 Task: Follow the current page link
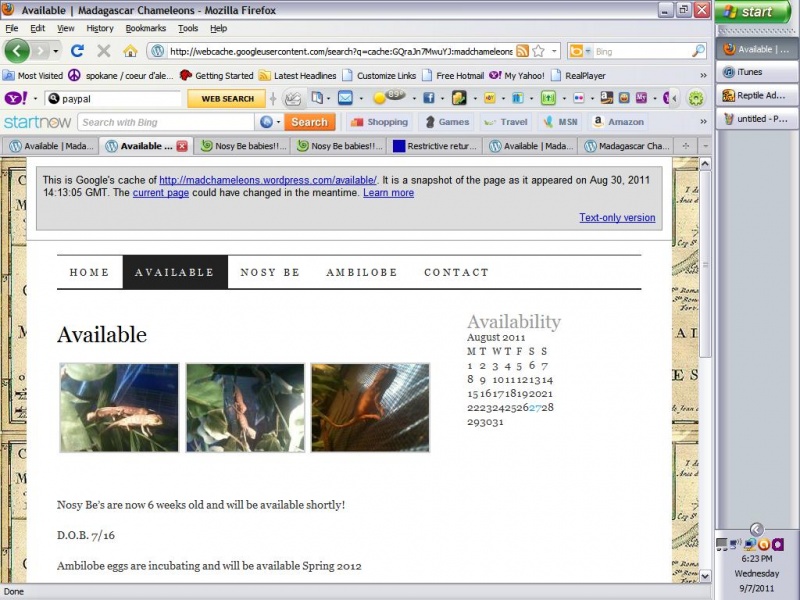point(161,193)
